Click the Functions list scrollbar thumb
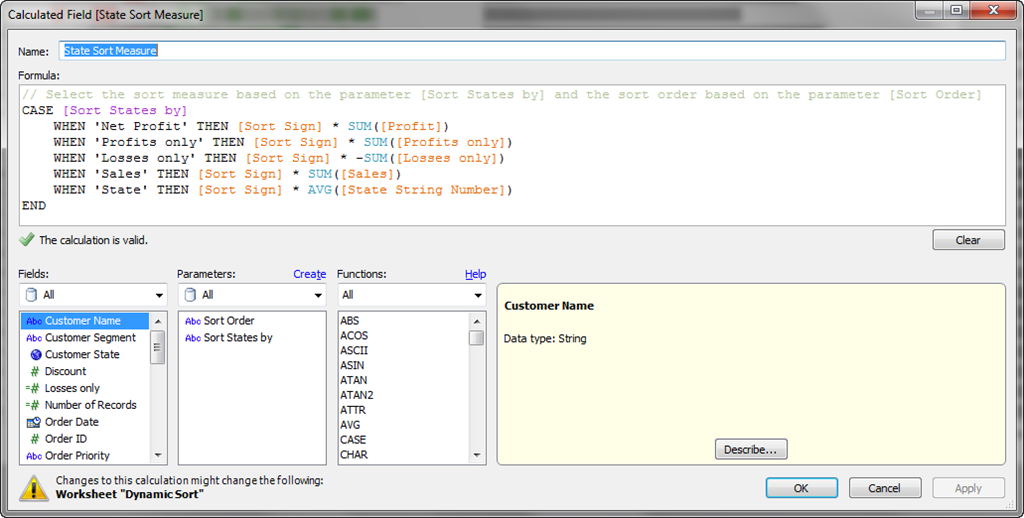 pyautogui.click(x=477, y=338)
